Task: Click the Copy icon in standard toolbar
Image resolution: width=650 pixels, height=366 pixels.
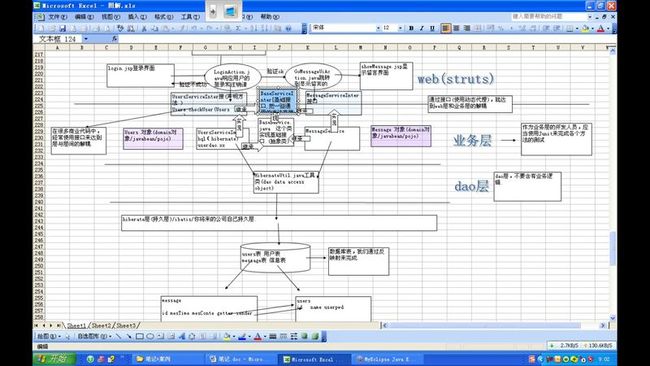Action: (x=155, y=28)
